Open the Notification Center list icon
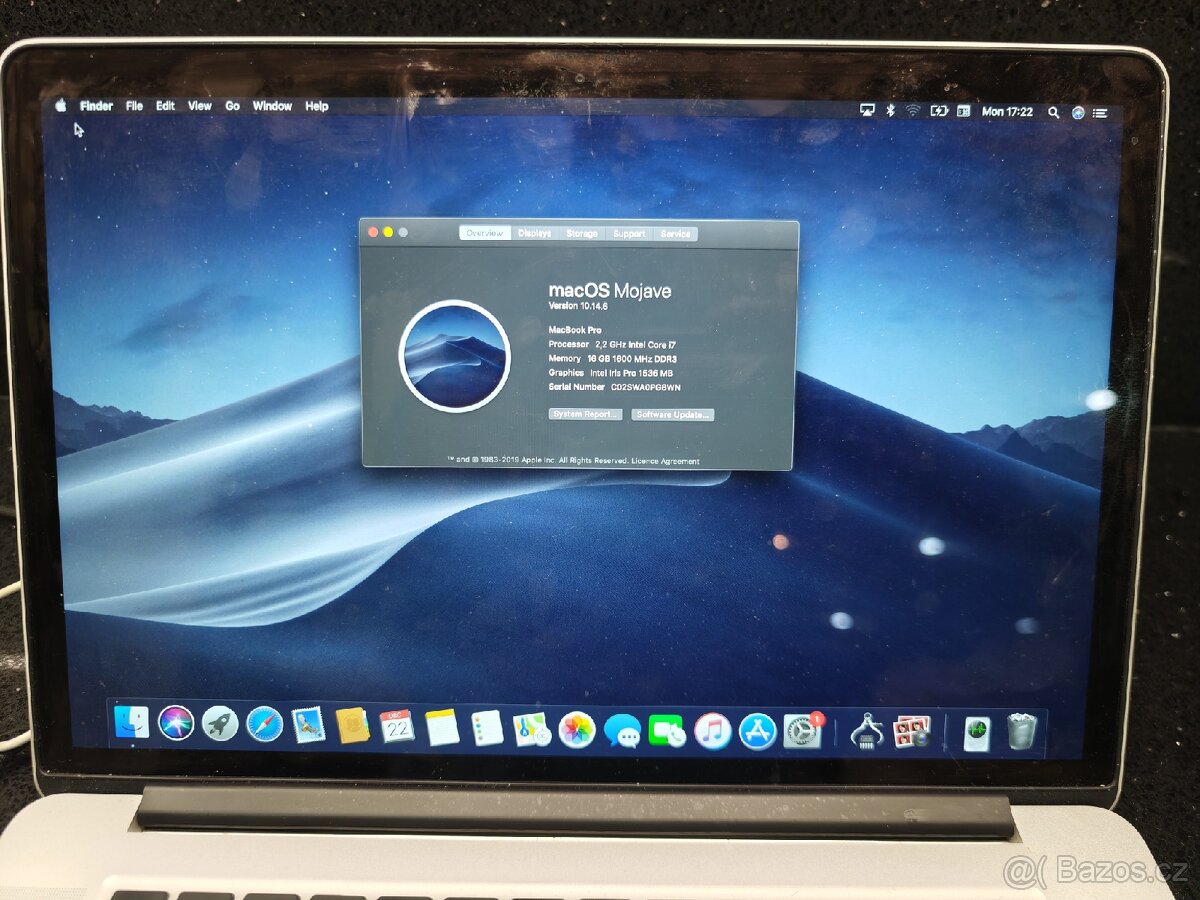This screenshot has height=900, width=1200. (x=1100, y=113)
